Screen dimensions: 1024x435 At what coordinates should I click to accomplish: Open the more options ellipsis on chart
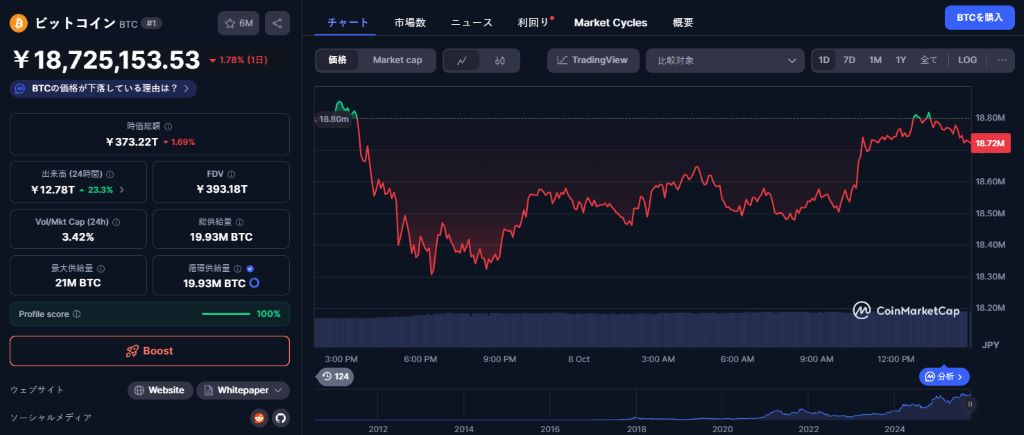point(1002,60)
